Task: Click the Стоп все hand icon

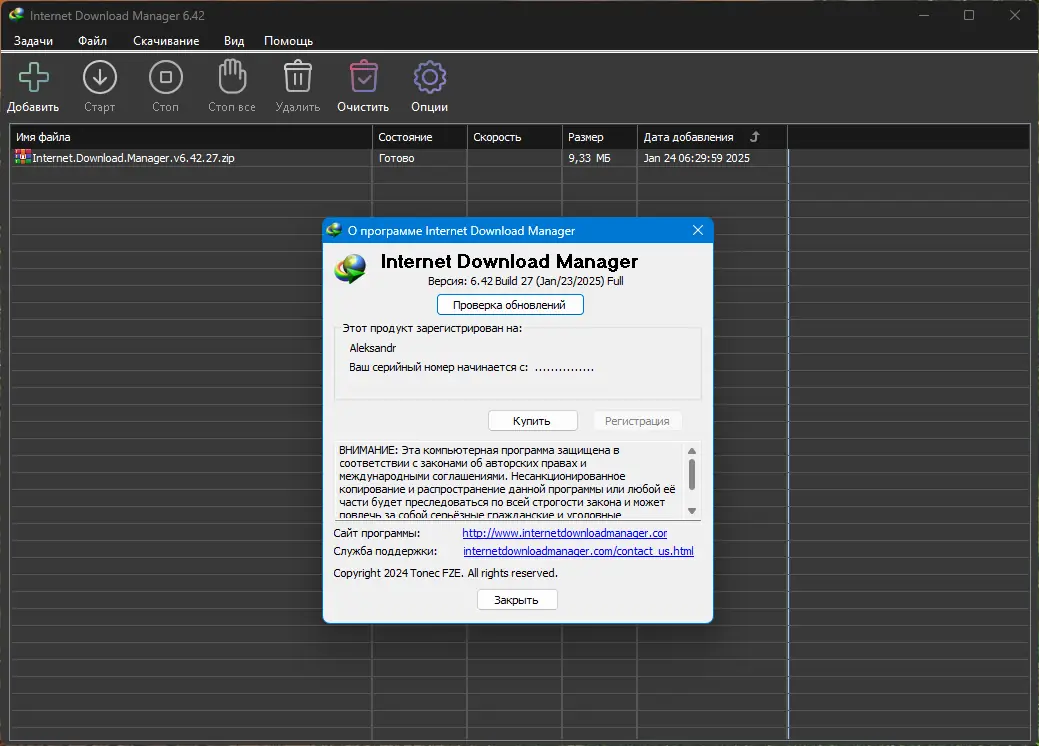Action: 232,76
